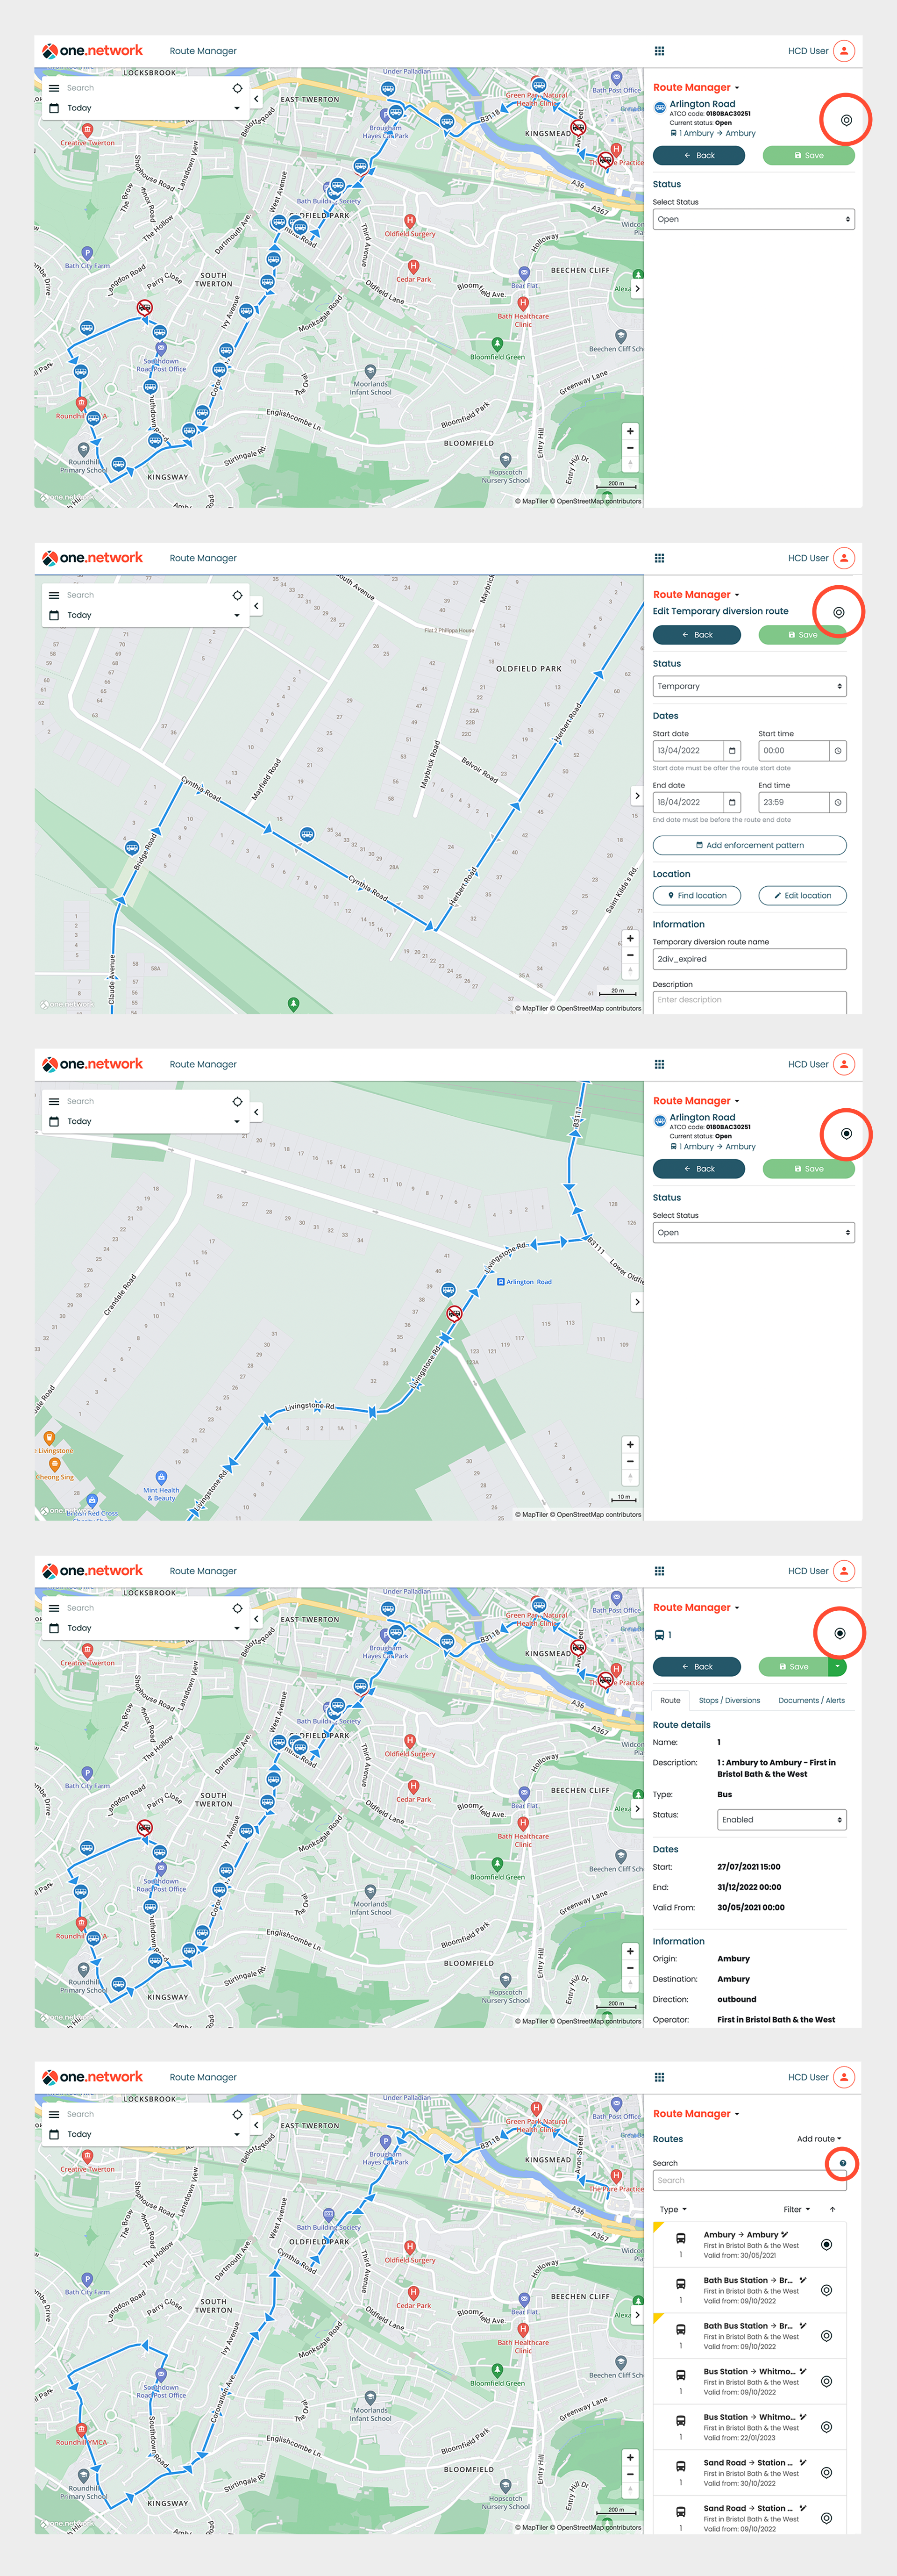Open start date calendar picker icon
Viewport: 897px width, 2576px height.
click(x=732, y=751)
